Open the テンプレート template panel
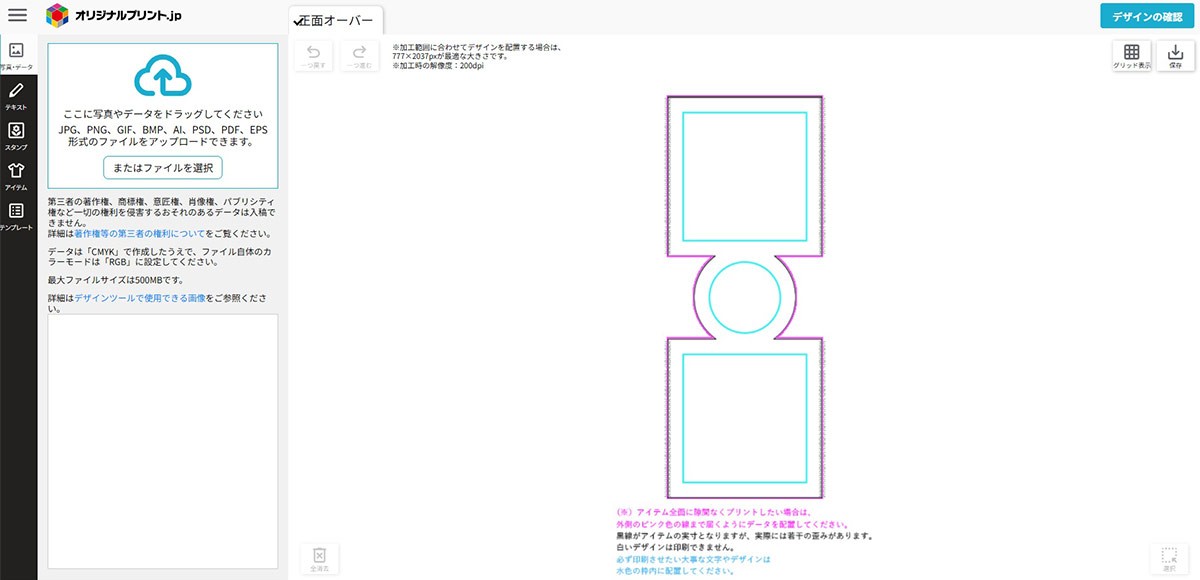 (16, 217)
